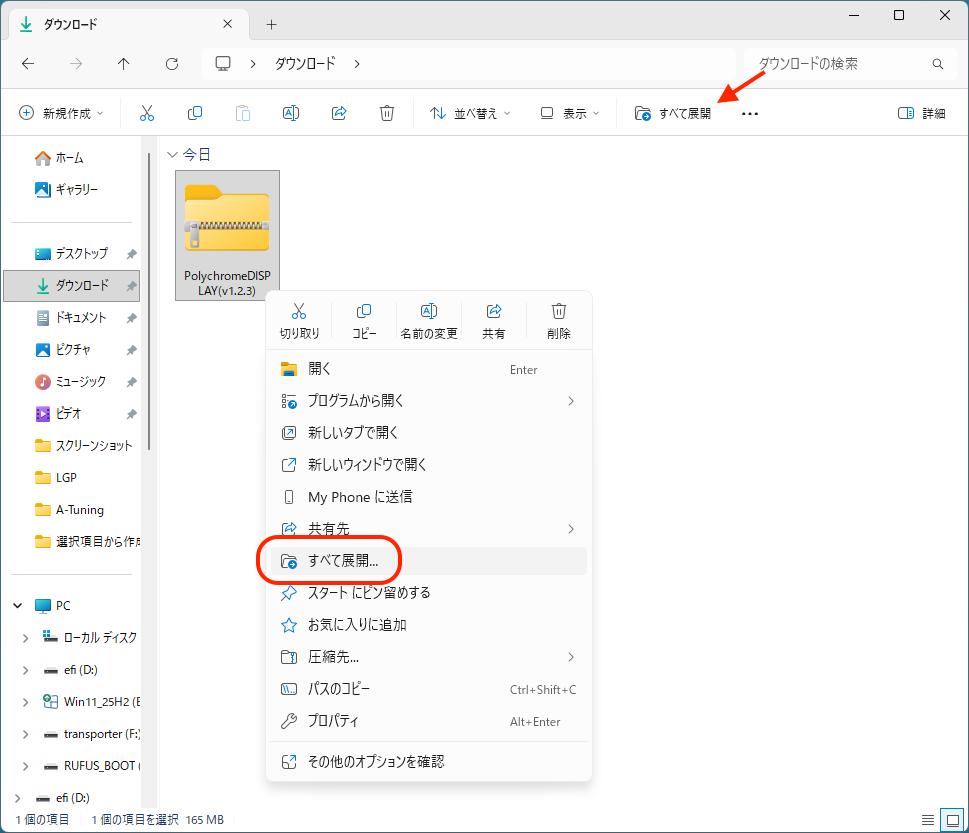Viewport: 969px width, 833px height.
Task: Open the 並べ替え sort dropdown
Action: (470, 113)
